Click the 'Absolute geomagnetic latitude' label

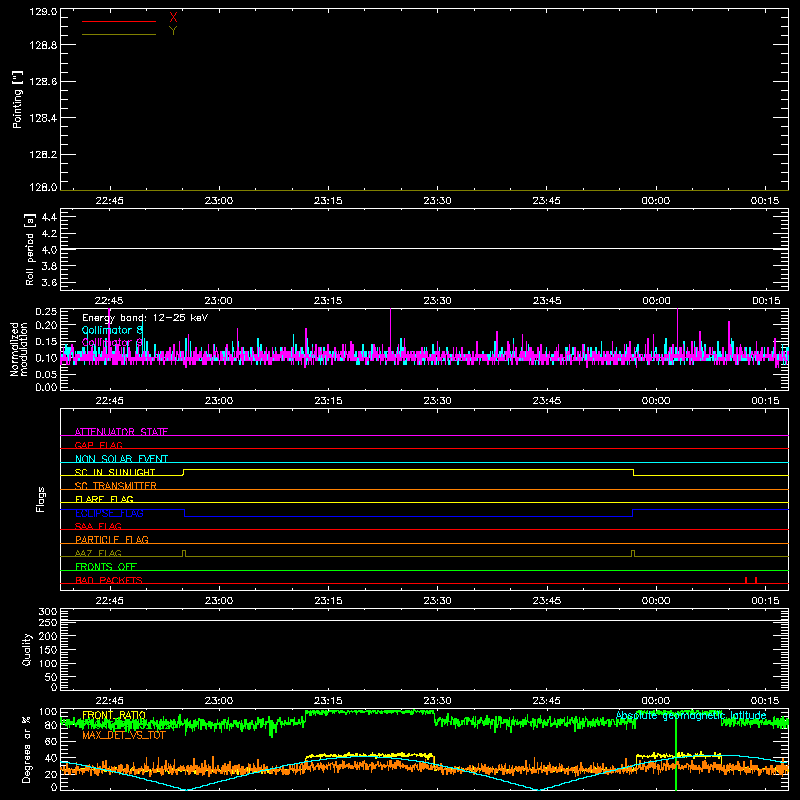691,715
